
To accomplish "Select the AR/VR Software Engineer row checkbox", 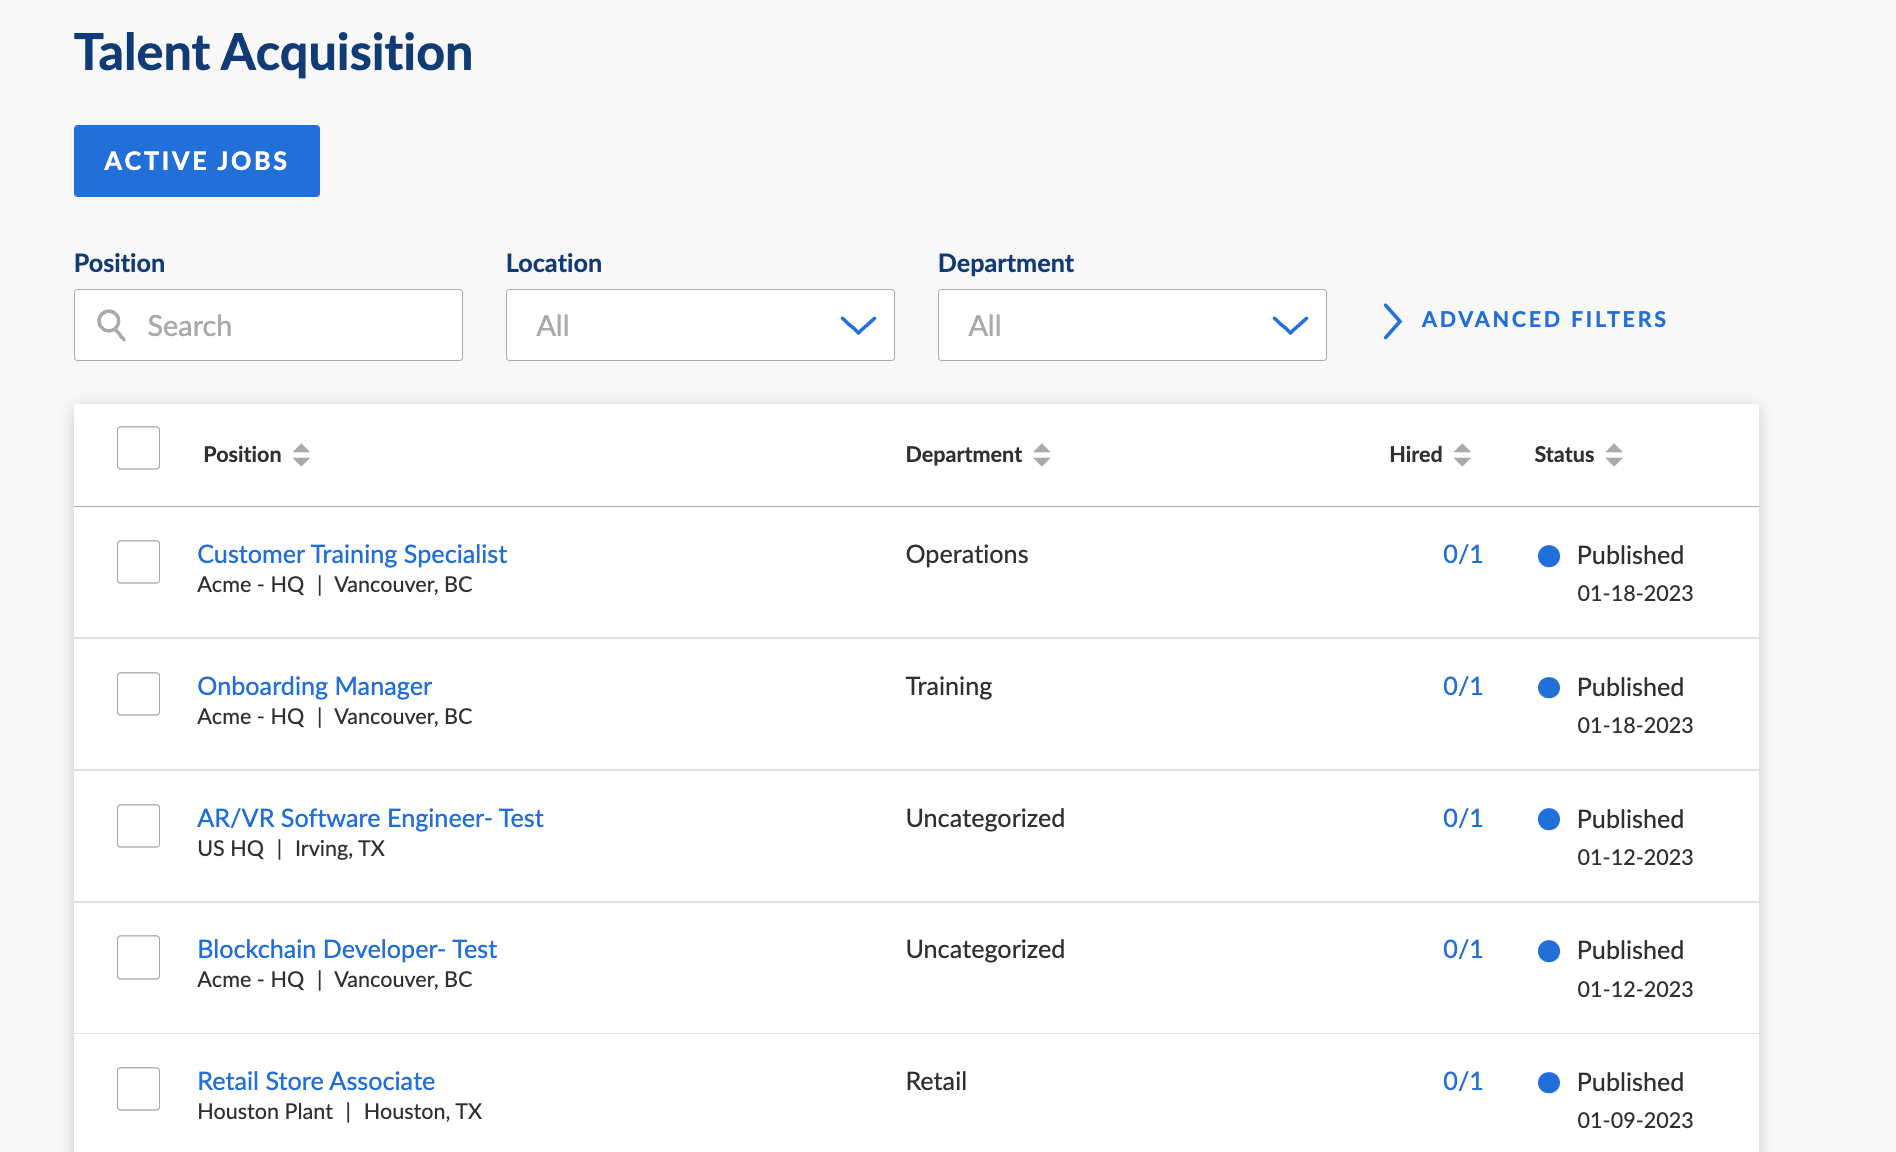I will point(138,826).
